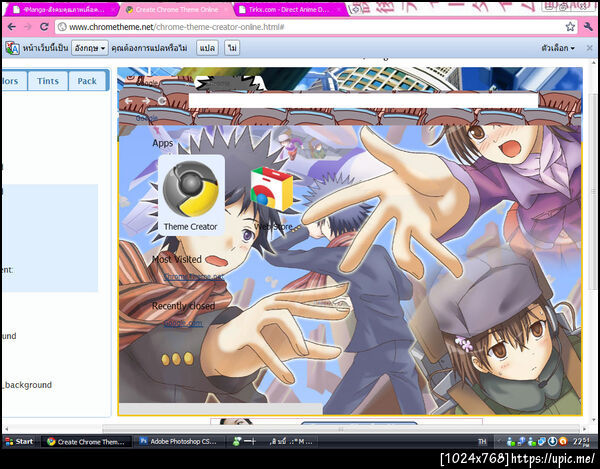Open the translate options dropdown at right

[558, 48]
